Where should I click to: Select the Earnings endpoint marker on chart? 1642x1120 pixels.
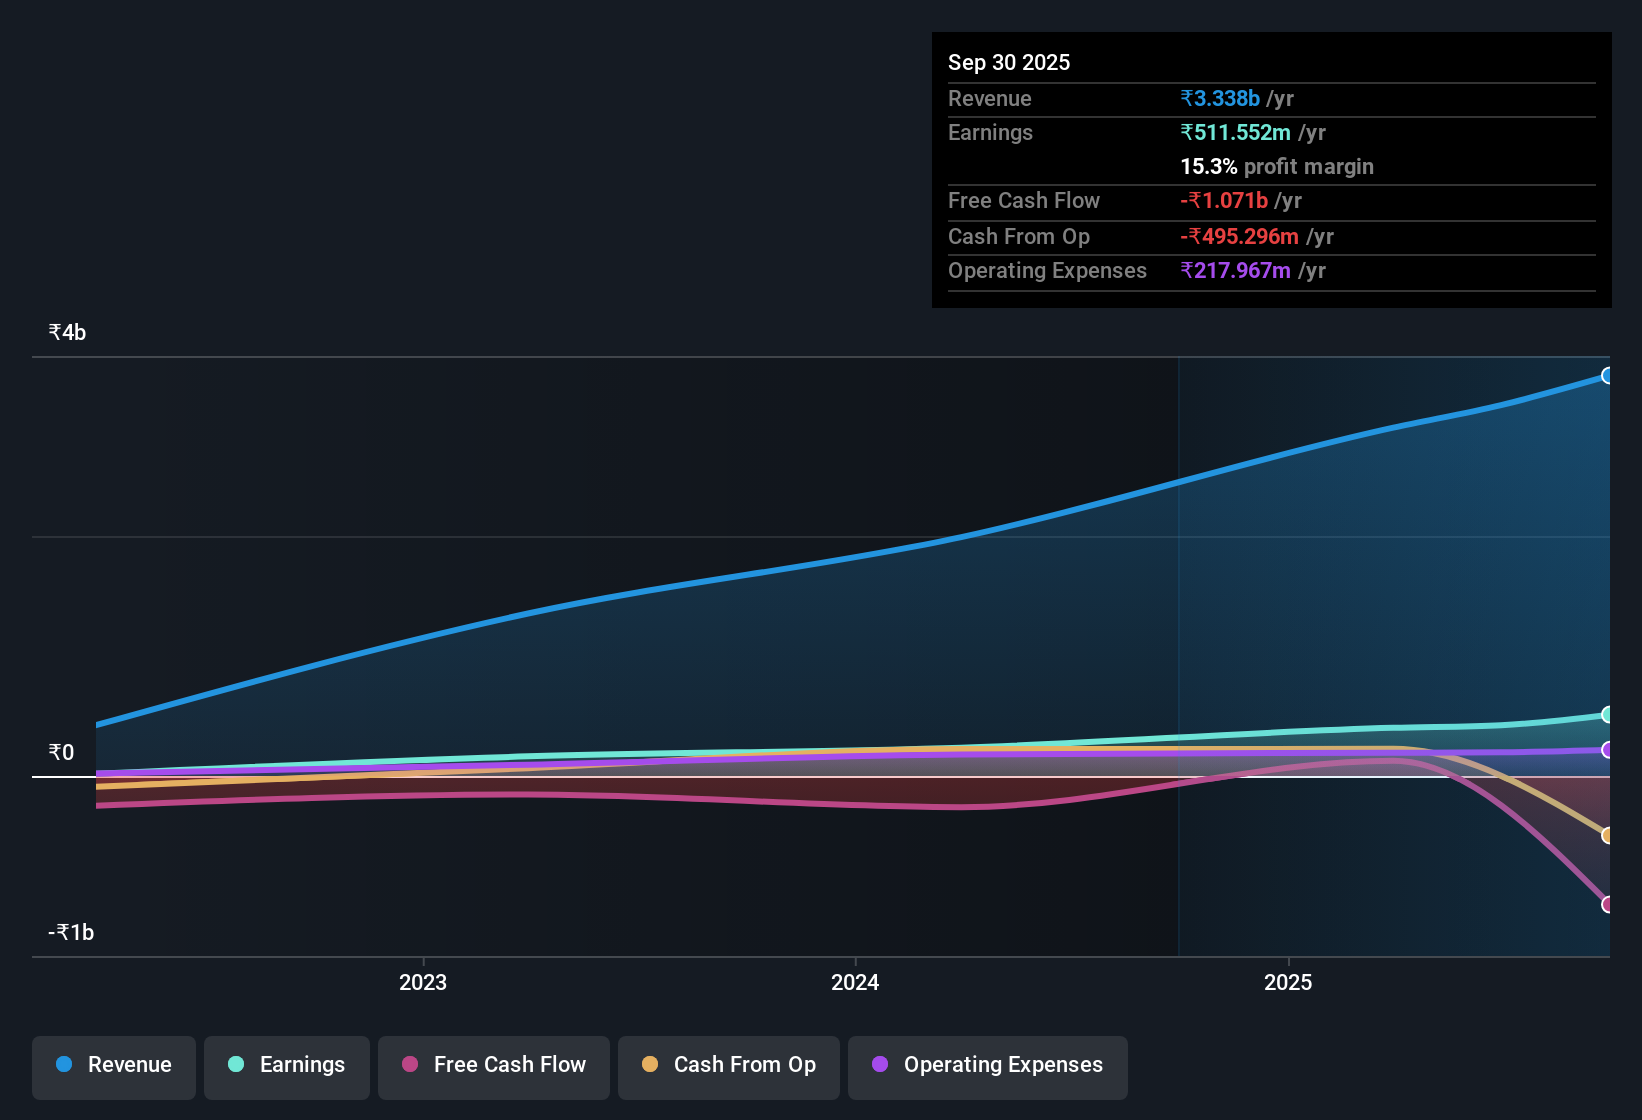coord(1608,715)
